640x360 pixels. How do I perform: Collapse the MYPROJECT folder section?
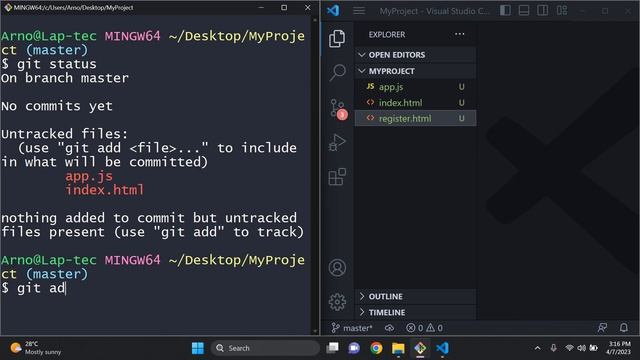point(415,71)
